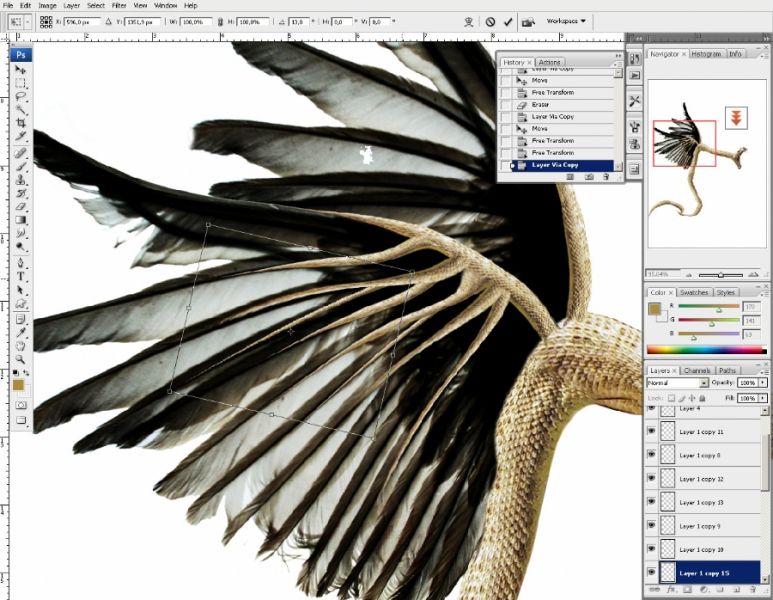
Task: Select the Move tool
Action: [21, 70]
